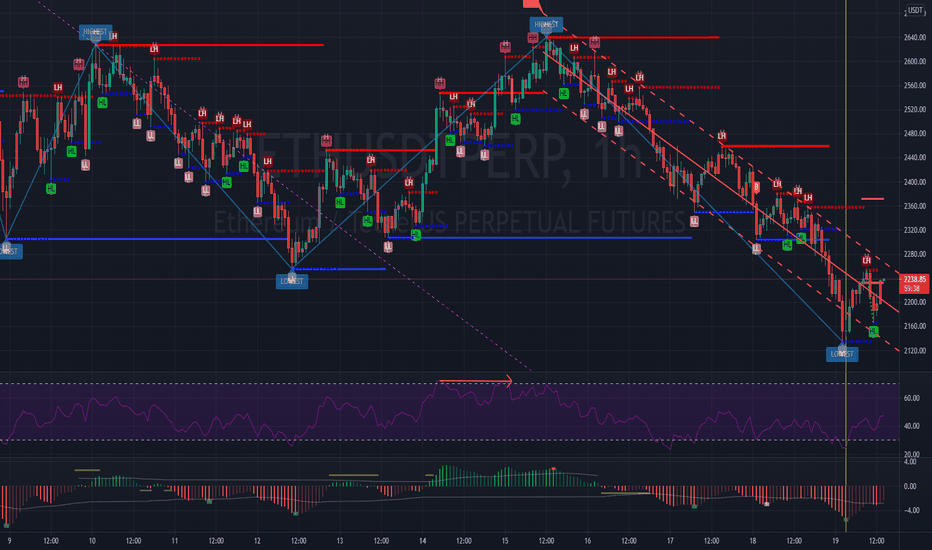Click the HIGHEST label above the day 15 peak

[546, 25]
